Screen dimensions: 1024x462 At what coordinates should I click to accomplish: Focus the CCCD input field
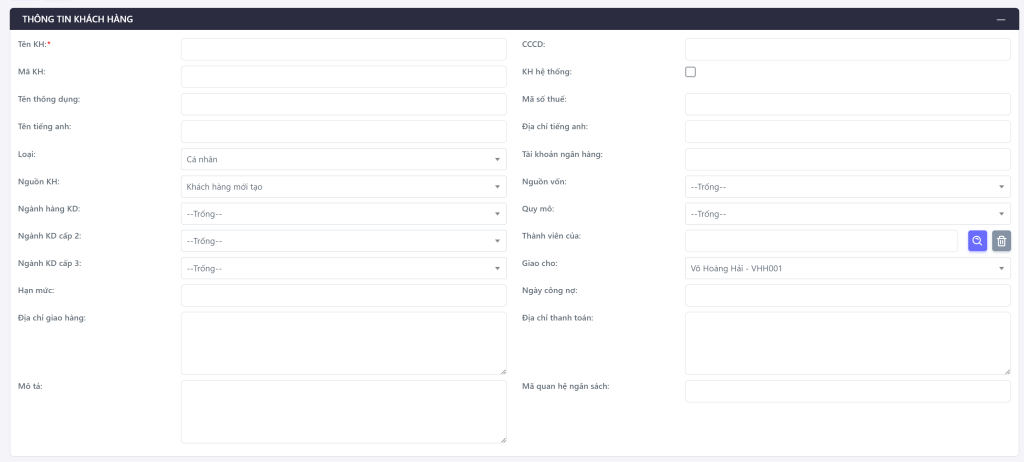coord(847,49)
